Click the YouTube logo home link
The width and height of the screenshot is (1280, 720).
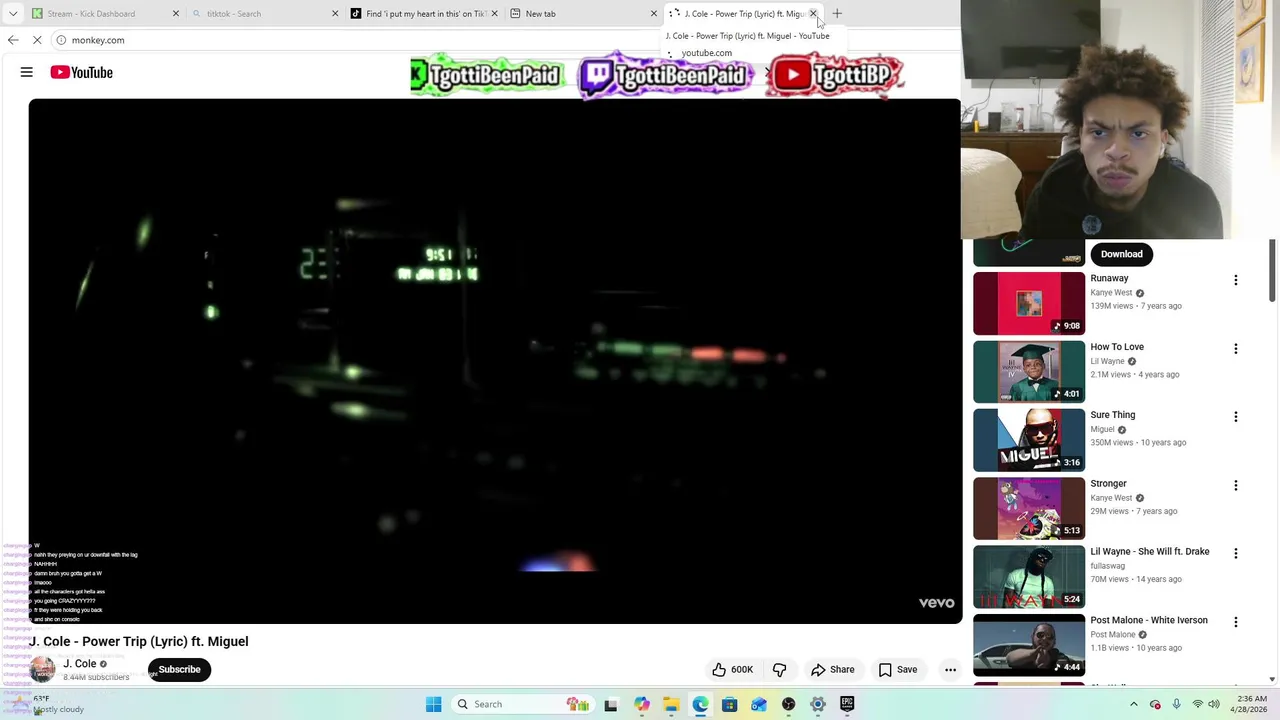(81, 72)
